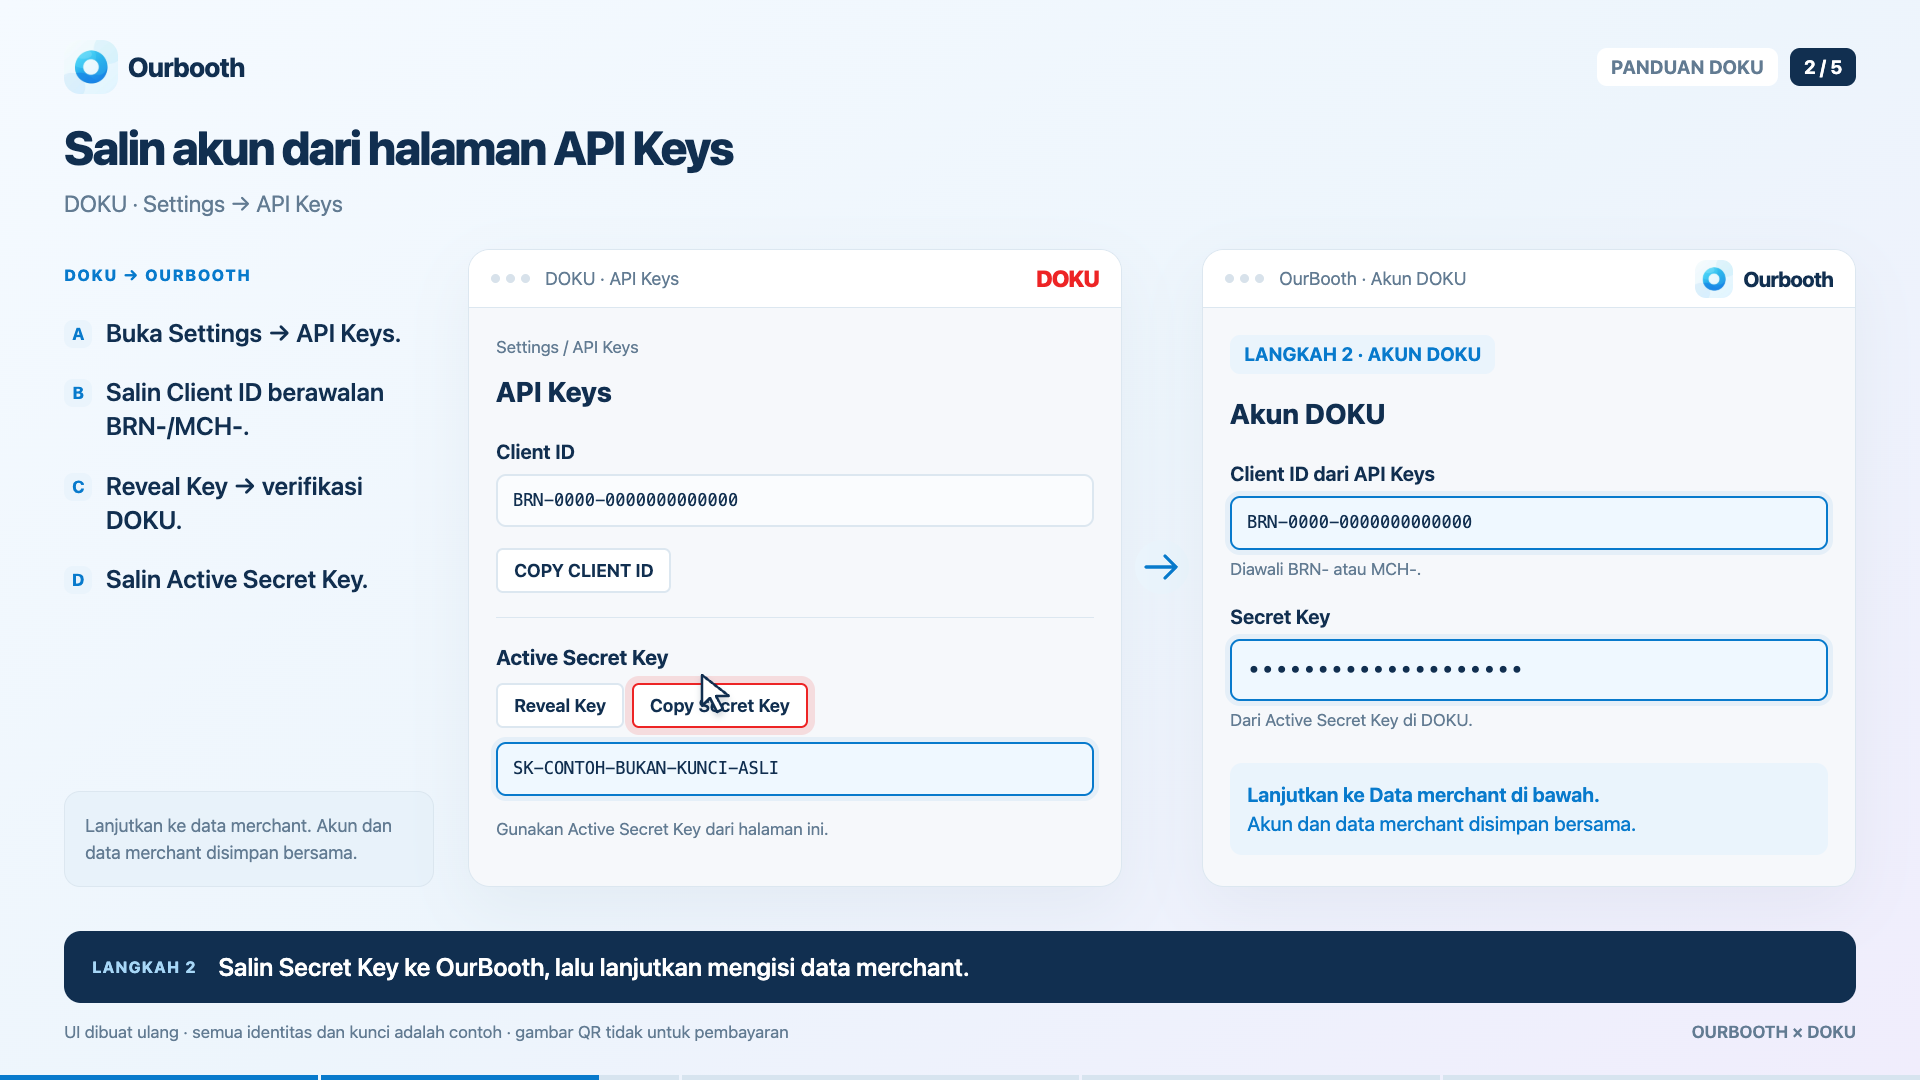Click the 'Gunakan Active Secret Key dari halaman ini.' hint
The height and width of the screenshot is (1080, 1920).
click(x=662, y=829)
